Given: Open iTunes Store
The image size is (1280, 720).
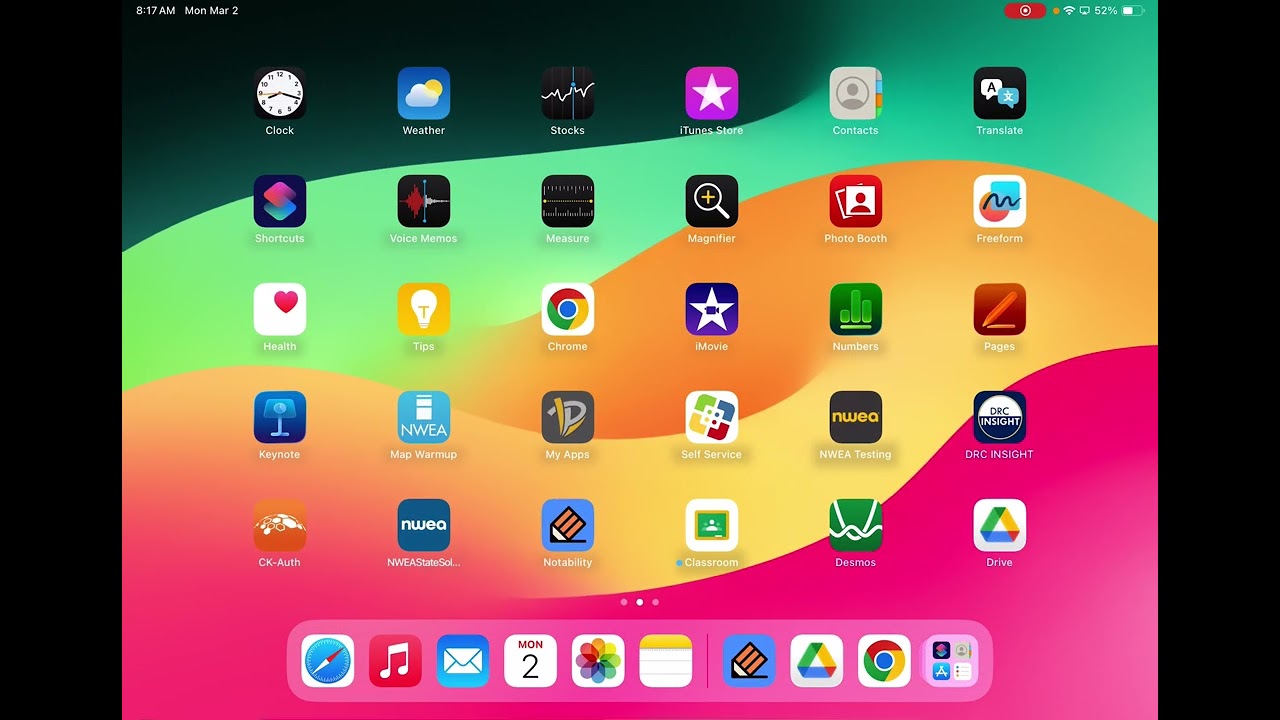Looking at the screenshot, I should point(712,93).
